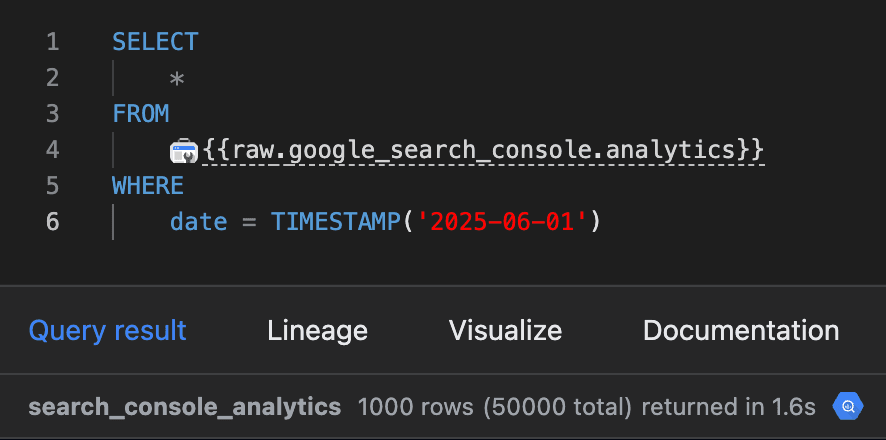The height and width of the screenshot is (440, 886).
Task: Select line number 4 in the gutter
Action: (53, 150)
